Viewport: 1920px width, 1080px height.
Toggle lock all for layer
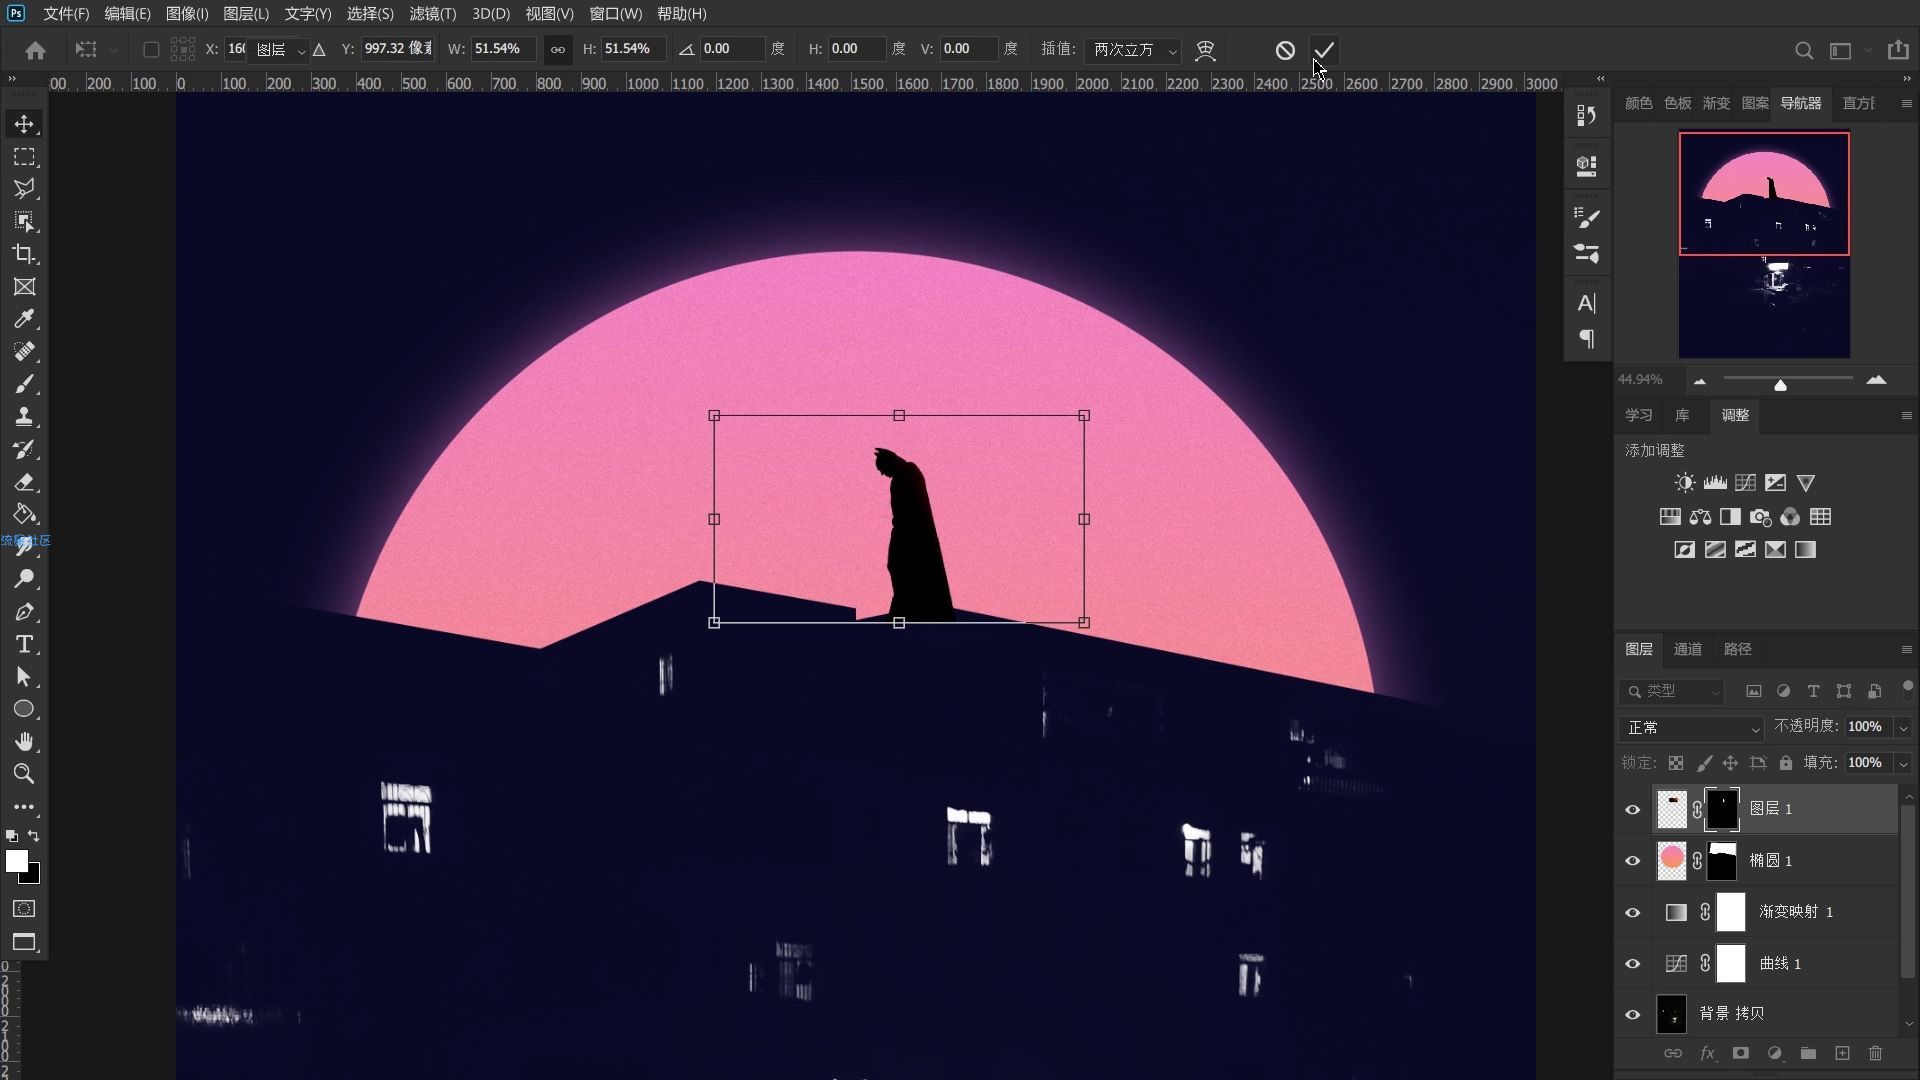[1786, 763]
